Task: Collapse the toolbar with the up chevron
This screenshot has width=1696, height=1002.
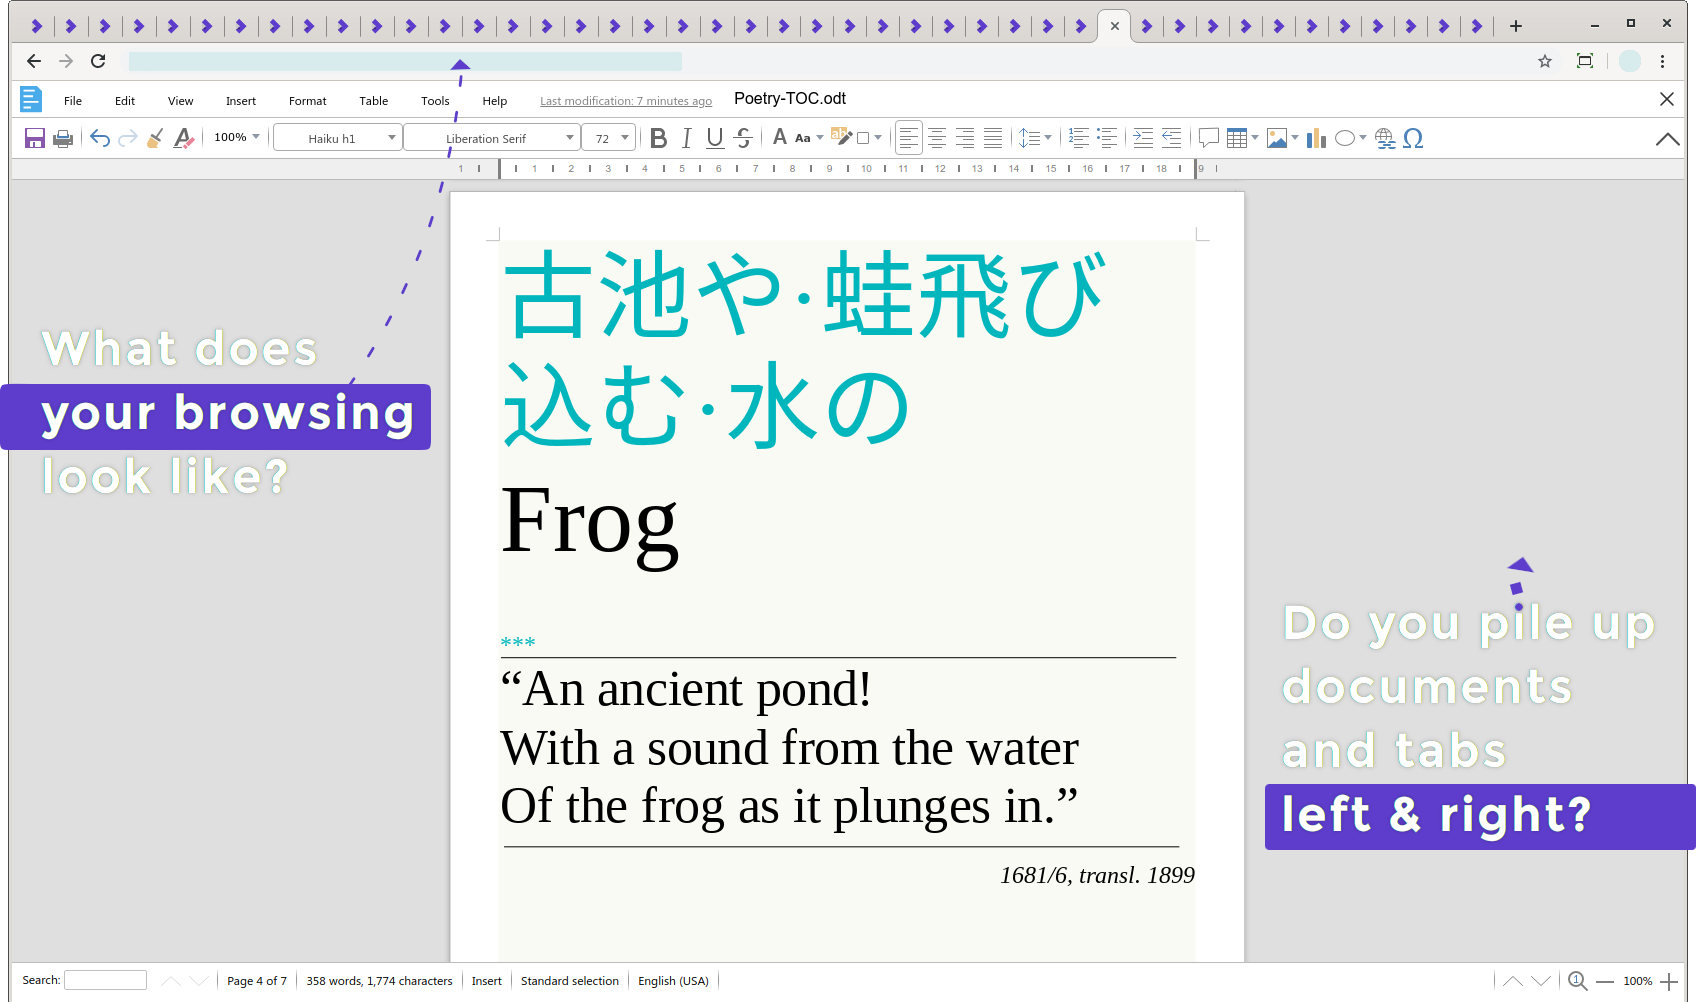Action: 1667,139
